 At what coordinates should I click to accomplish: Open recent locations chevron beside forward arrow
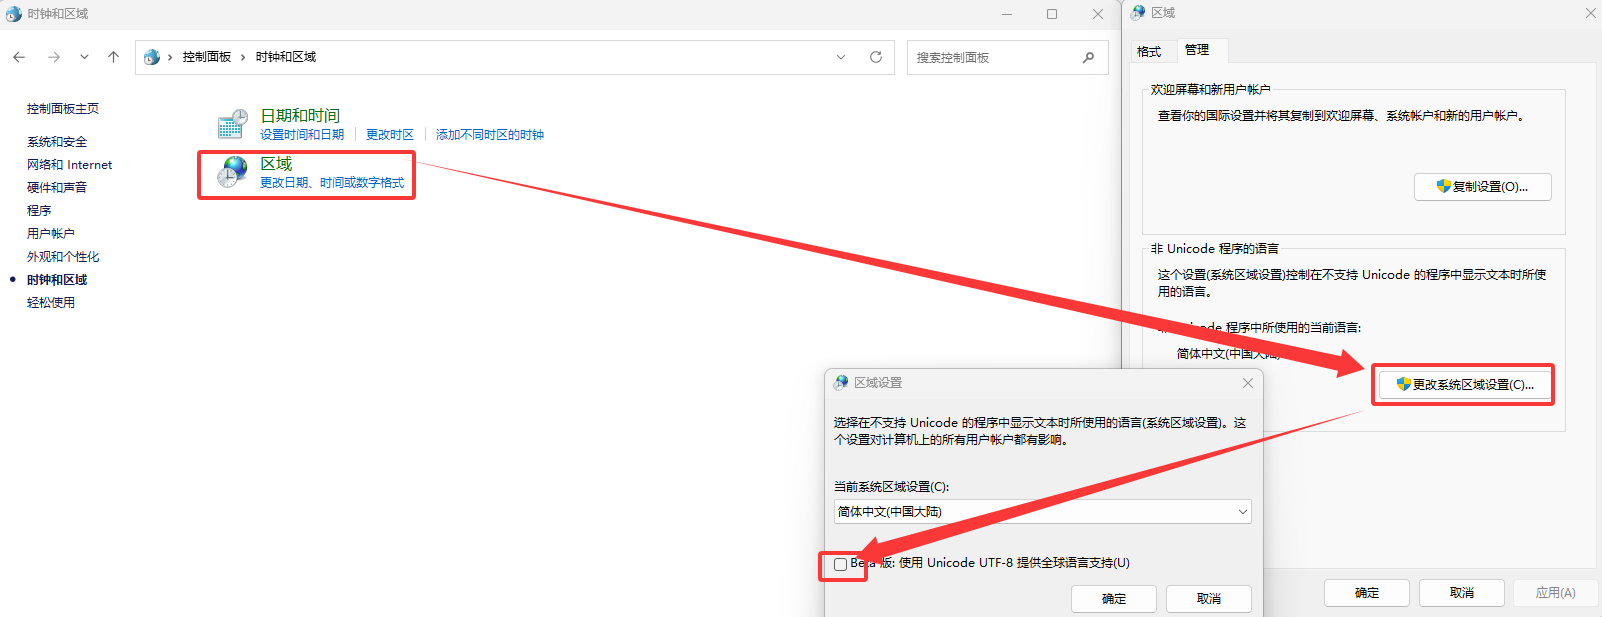click(x=84, y=57)
